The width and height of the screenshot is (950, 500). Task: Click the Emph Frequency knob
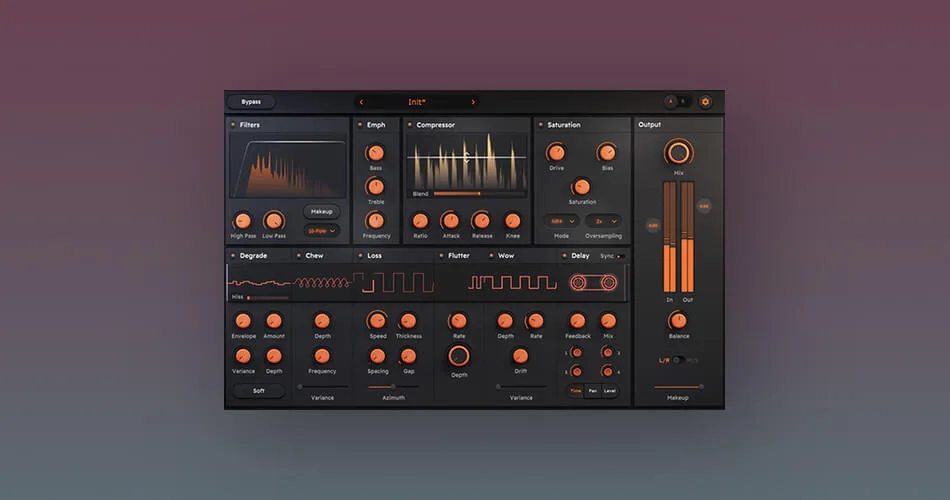(x=376, y=221)
